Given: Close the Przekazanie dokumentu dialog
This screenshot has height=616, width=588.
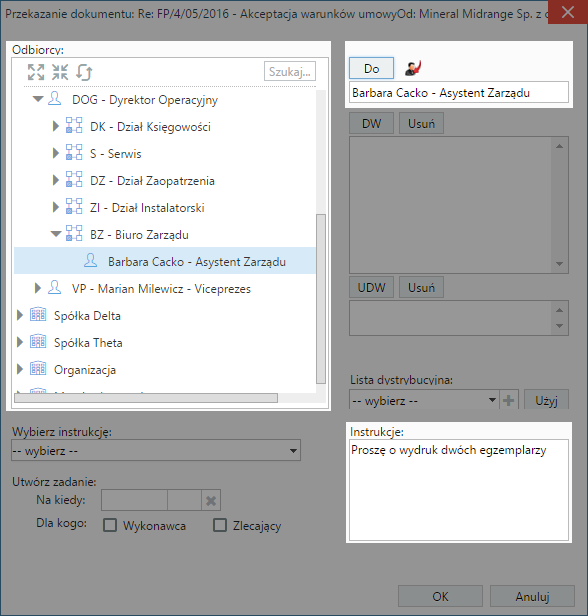Looking at the screenshot, I should pos(568,12).
